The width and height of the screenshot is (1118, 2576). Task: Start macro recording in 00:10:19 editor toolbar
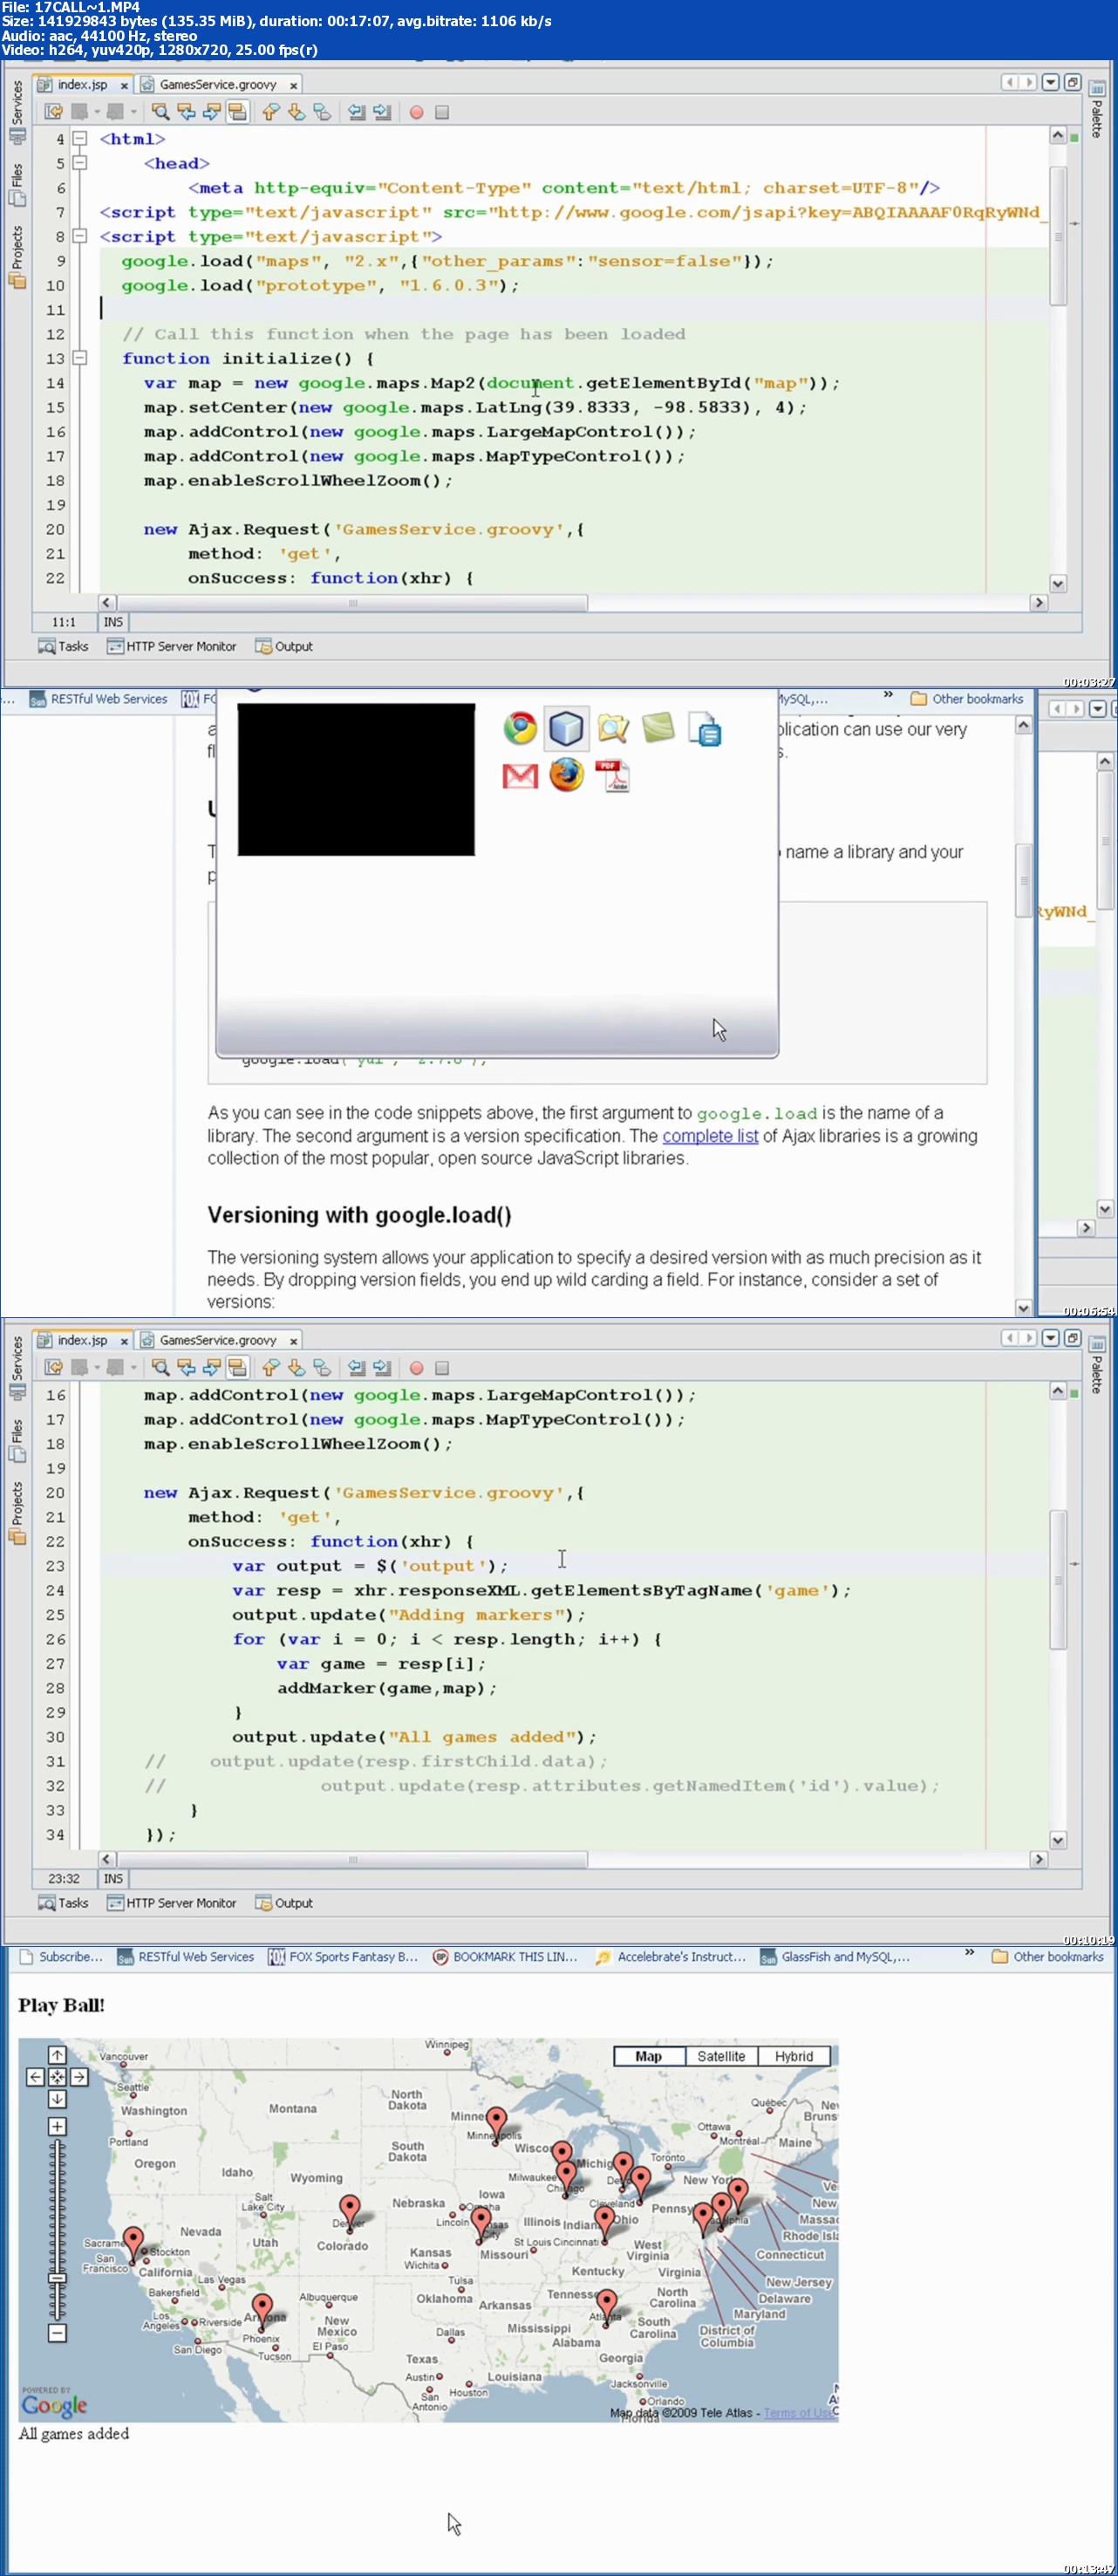(x=416, y=1367)
